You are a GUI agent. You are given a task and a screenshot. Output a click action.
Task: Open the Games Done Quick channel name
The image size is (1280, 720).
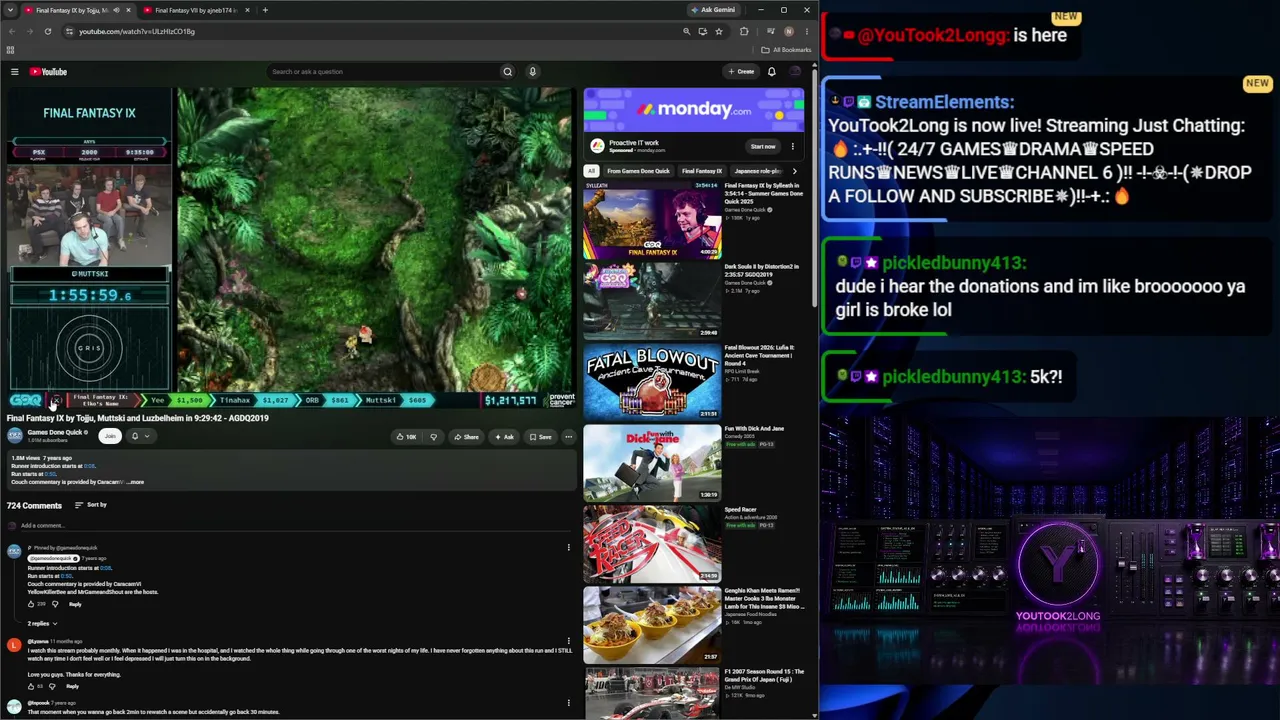coord(55,432)
